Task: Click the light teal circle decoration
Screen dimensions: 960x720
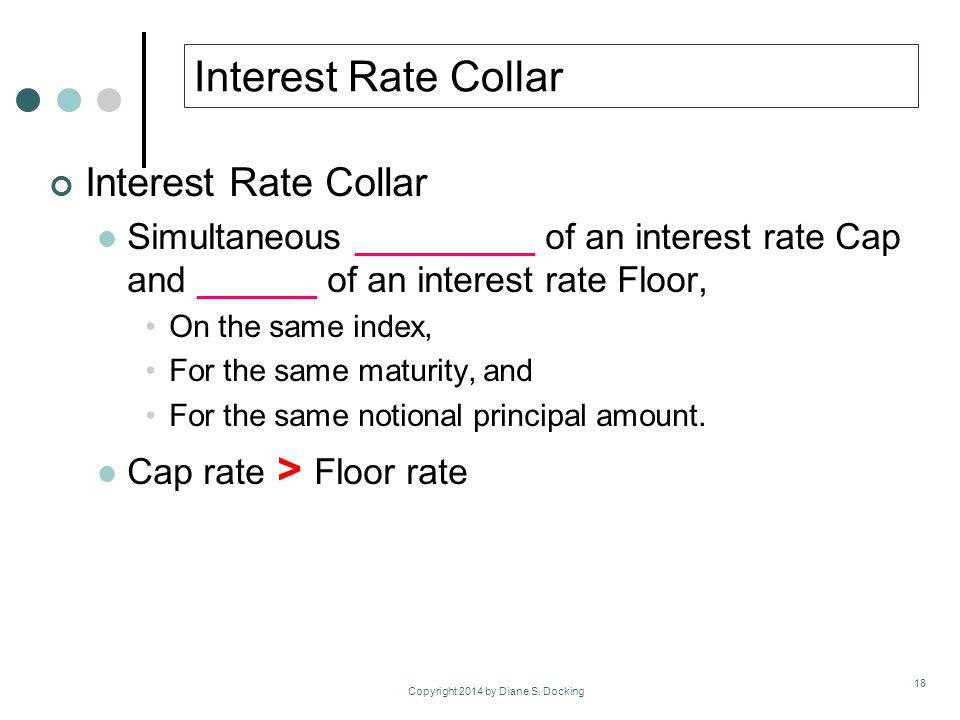Action: point(69,100)
